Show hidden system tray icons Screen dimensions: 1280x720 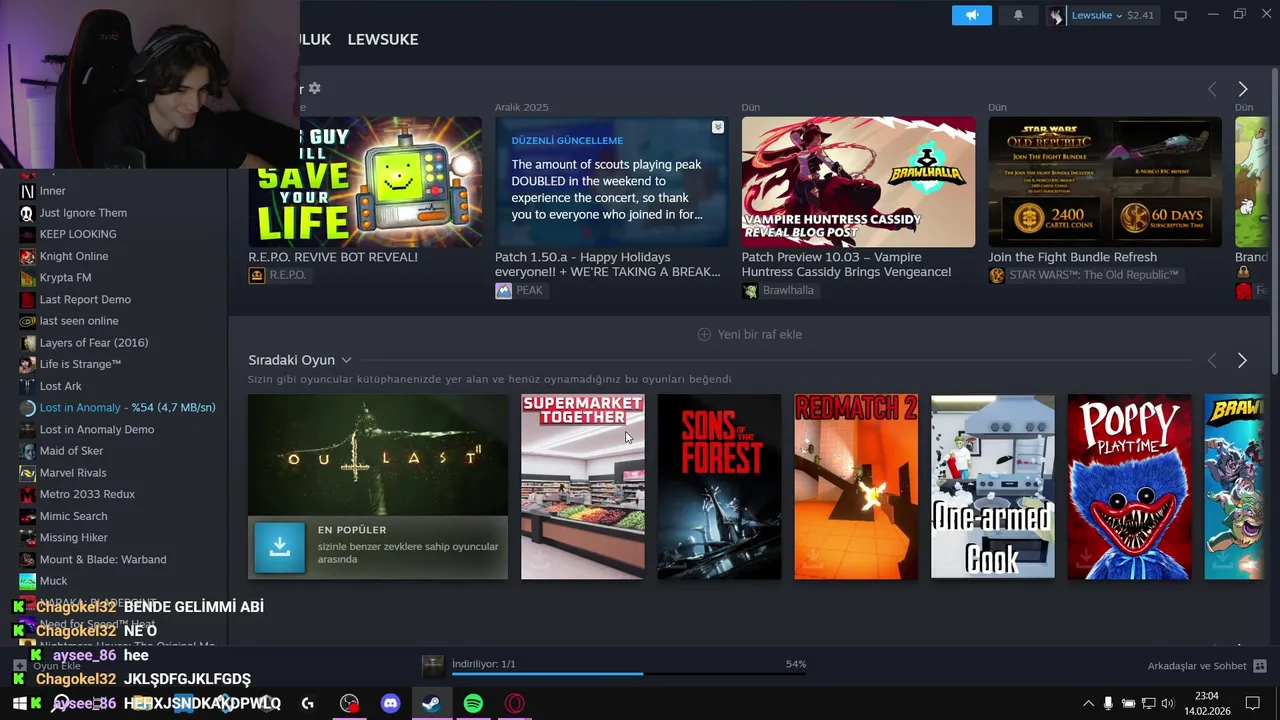pyautogui.click(x=1089, y=704)
